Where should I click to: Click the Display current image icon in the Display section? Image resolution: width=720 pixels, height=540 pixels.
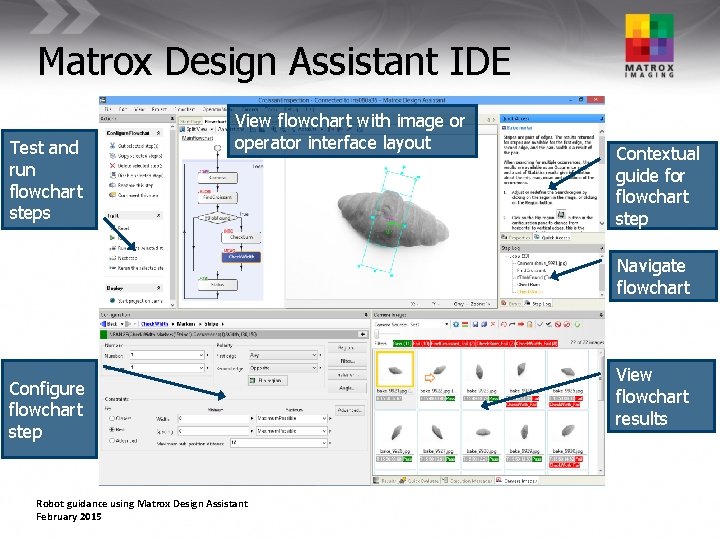[112, 301]
